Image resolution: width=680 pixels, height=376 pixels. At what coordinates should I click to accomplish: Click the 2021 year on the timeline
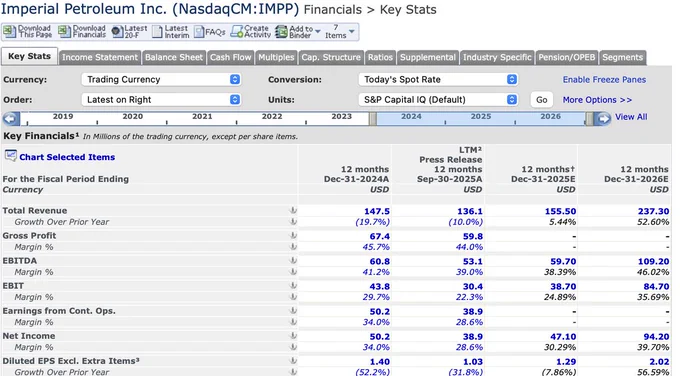[202, 116]
